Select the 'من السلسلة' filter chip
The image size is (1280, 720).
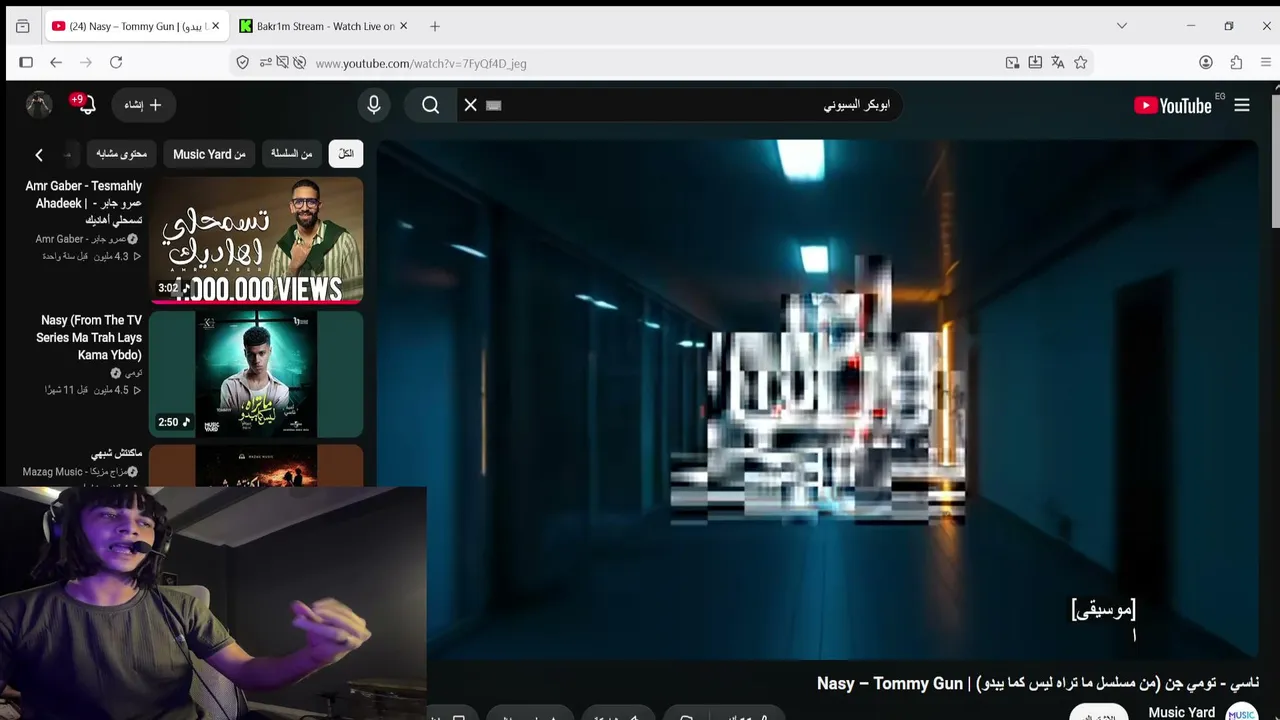click(292, 154)
